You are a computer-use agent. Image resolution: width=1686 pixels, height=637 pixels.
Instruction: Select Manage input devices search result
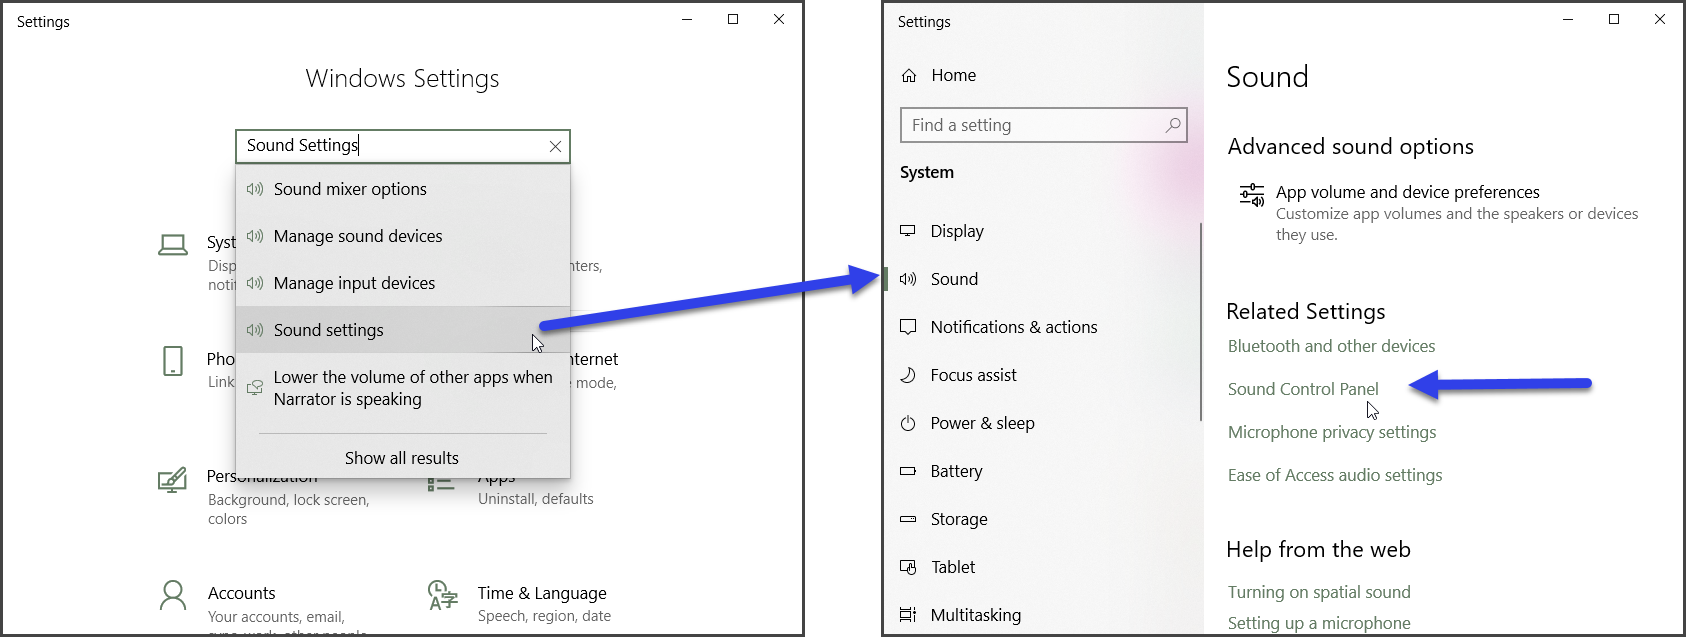coord(403,283)
